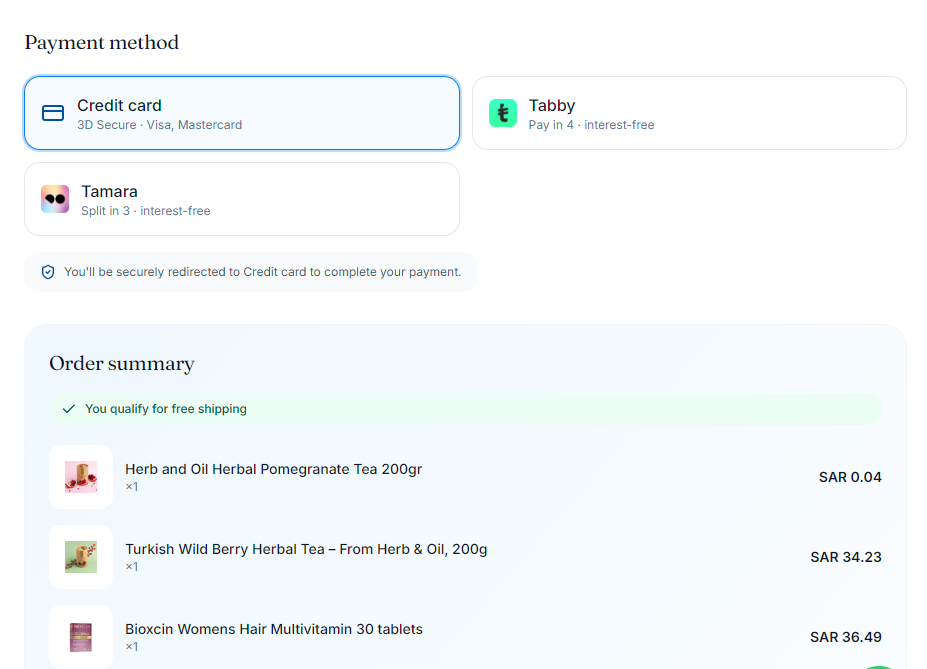
Task: Choose Tabby pay in 4 option
Action: point(689,113)
